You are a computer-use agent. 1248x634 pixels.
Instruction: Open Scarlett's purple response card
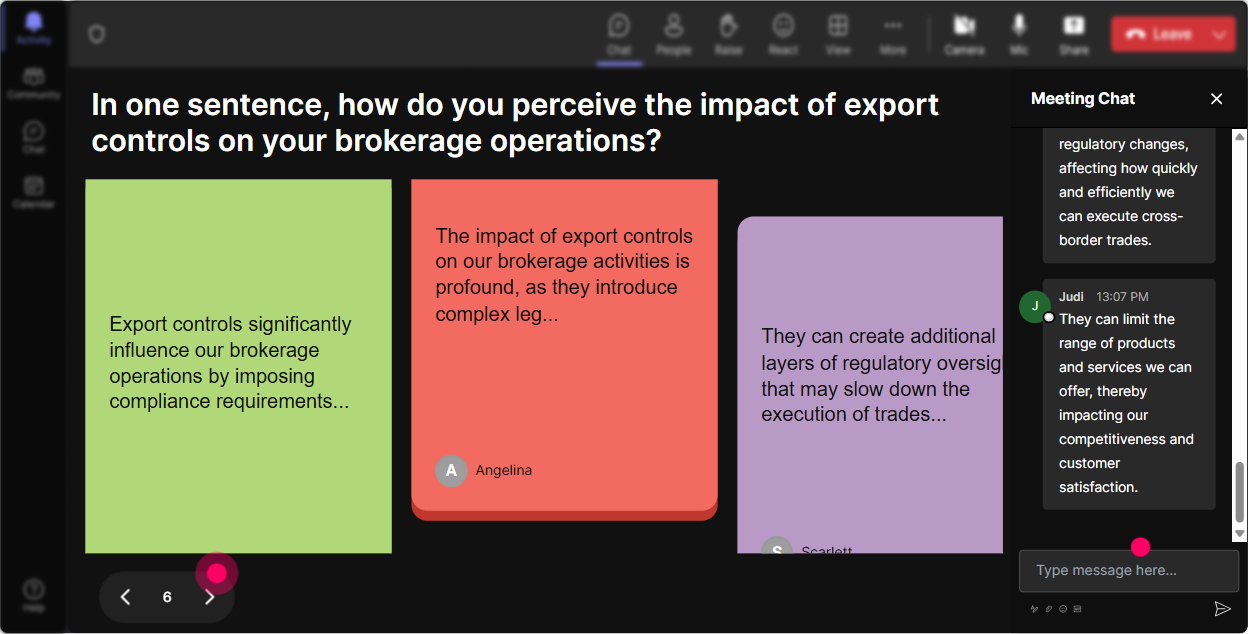click(870, 385)
